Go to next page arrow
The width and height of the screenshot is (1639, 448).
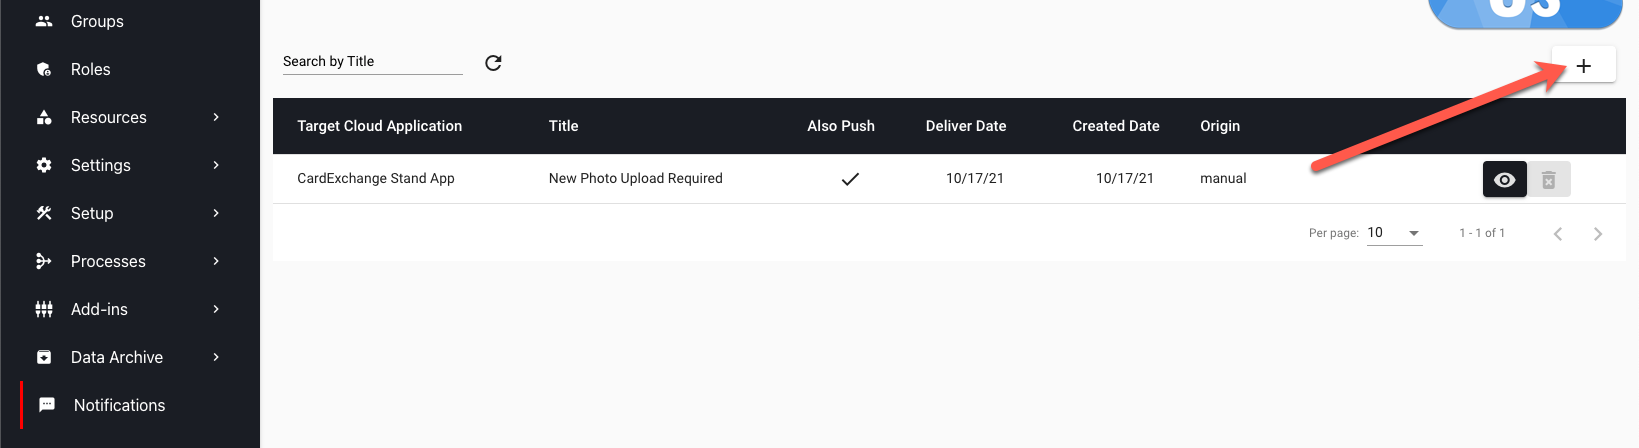point(1597,234)
